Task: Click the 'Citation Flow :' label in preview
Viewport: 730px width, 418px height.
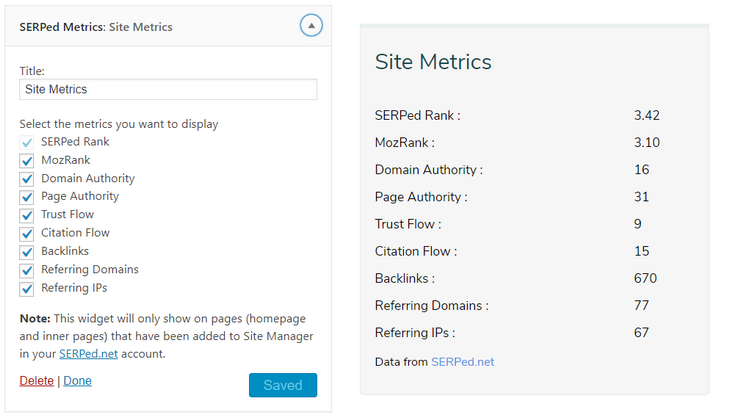Action: click(416, 251)
